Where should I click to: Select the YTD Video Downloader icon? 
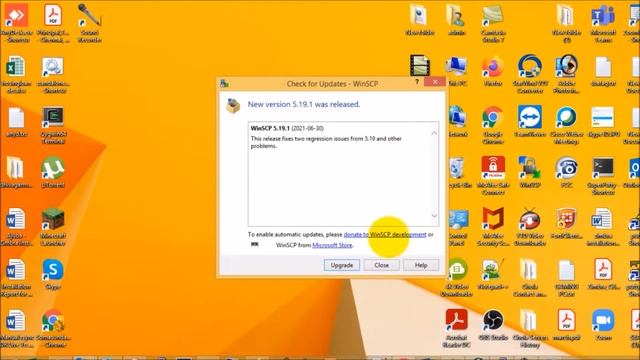pos(530,227)
